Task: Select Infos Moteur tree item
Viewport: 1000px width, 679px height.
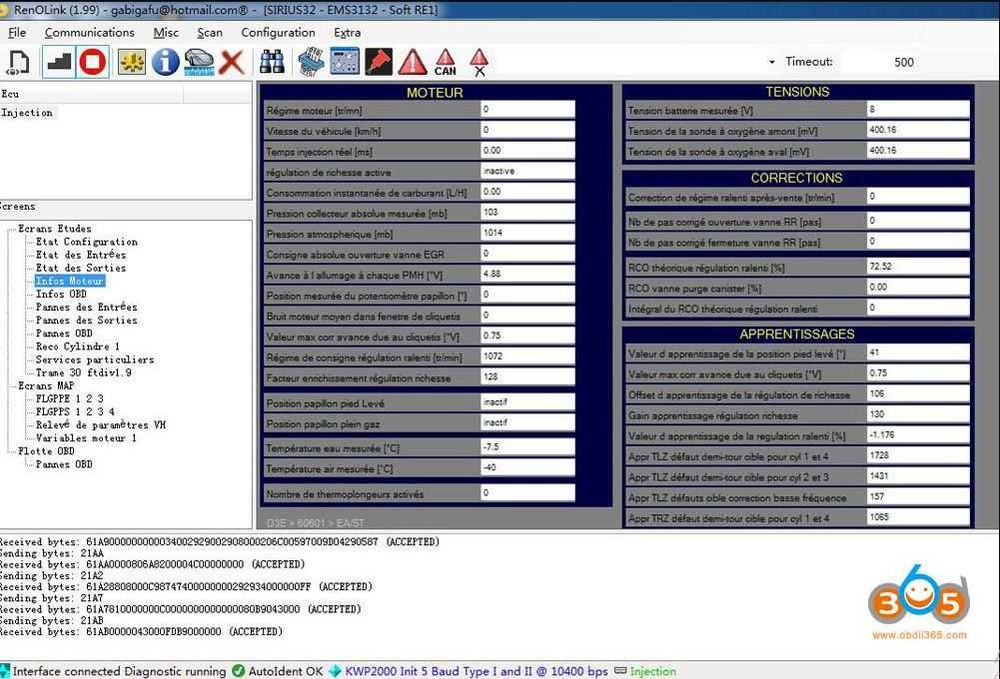Action: tap(70, 281)
